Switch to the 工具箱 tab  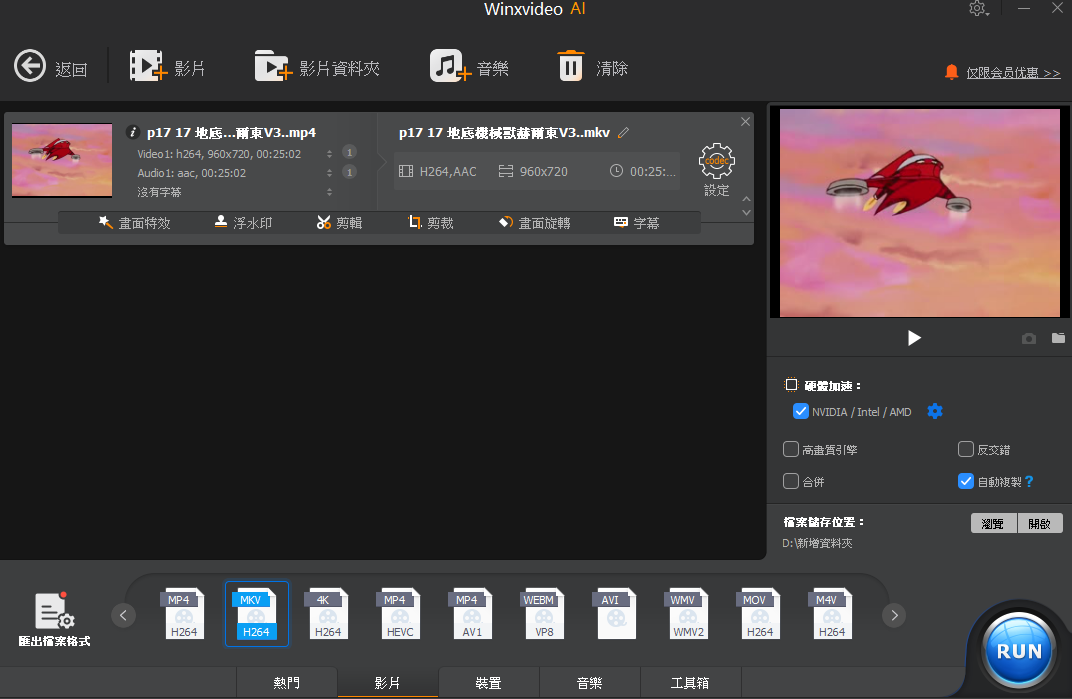point(690,683)
